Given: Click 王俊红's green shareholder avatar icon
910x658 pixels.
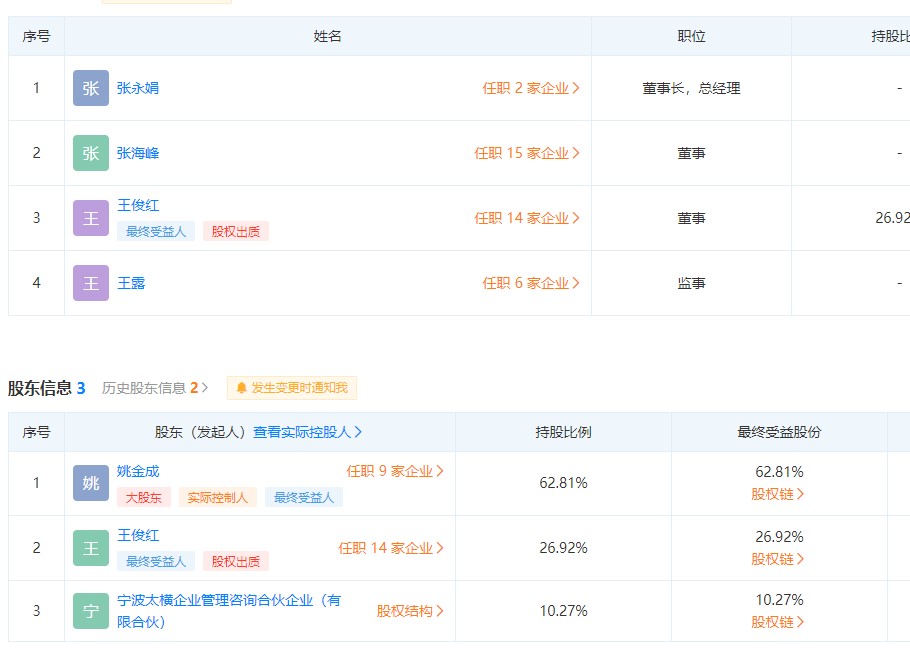Looking at the screenshot, I should [x=90, y=548].
